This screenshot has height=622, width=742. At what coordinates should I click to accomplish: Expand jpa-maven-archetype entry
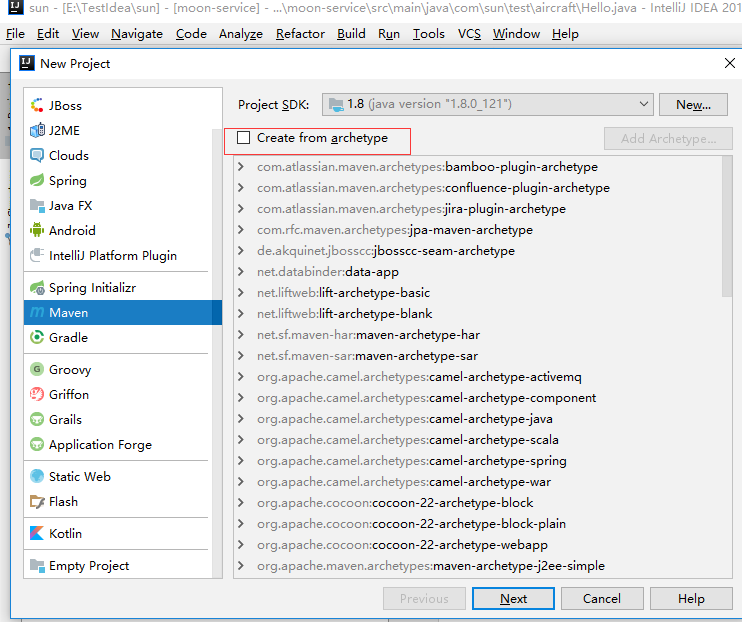tap(241, 230)
